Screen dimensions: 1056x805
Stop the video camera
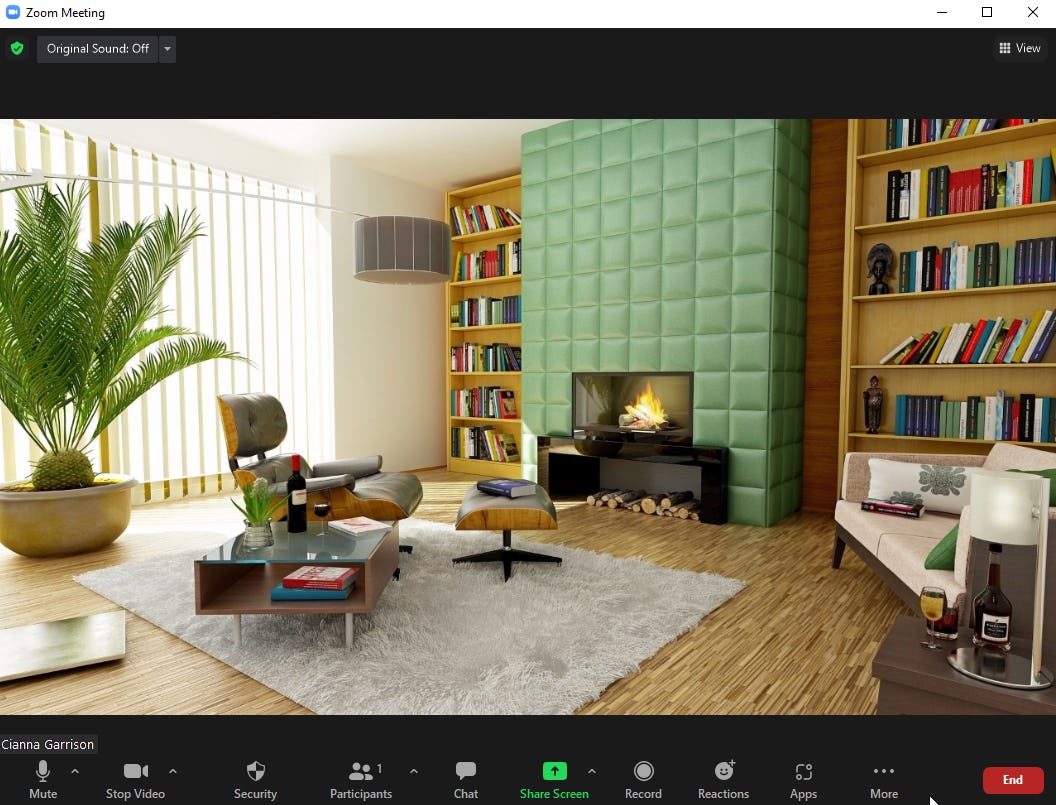click(x=135, y=779)
